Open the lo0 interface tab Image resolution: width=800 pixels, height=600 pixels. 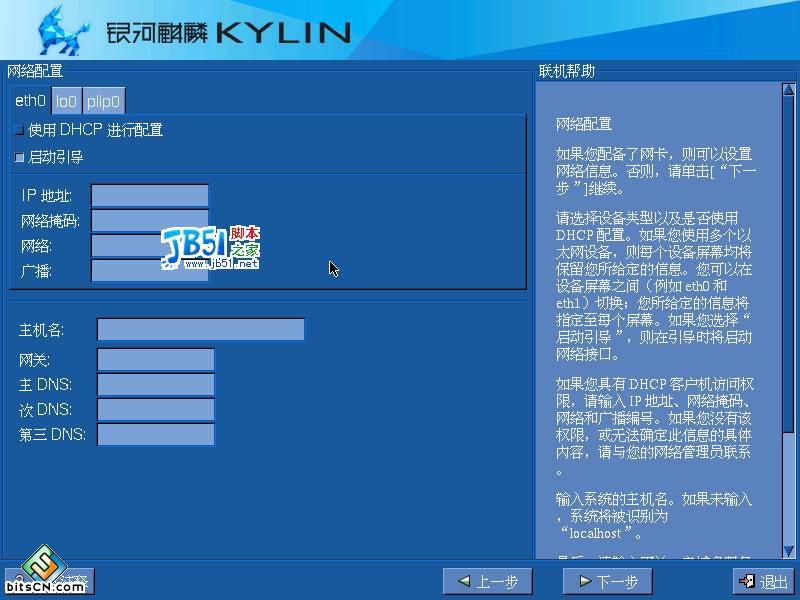[x=66, y=101]
